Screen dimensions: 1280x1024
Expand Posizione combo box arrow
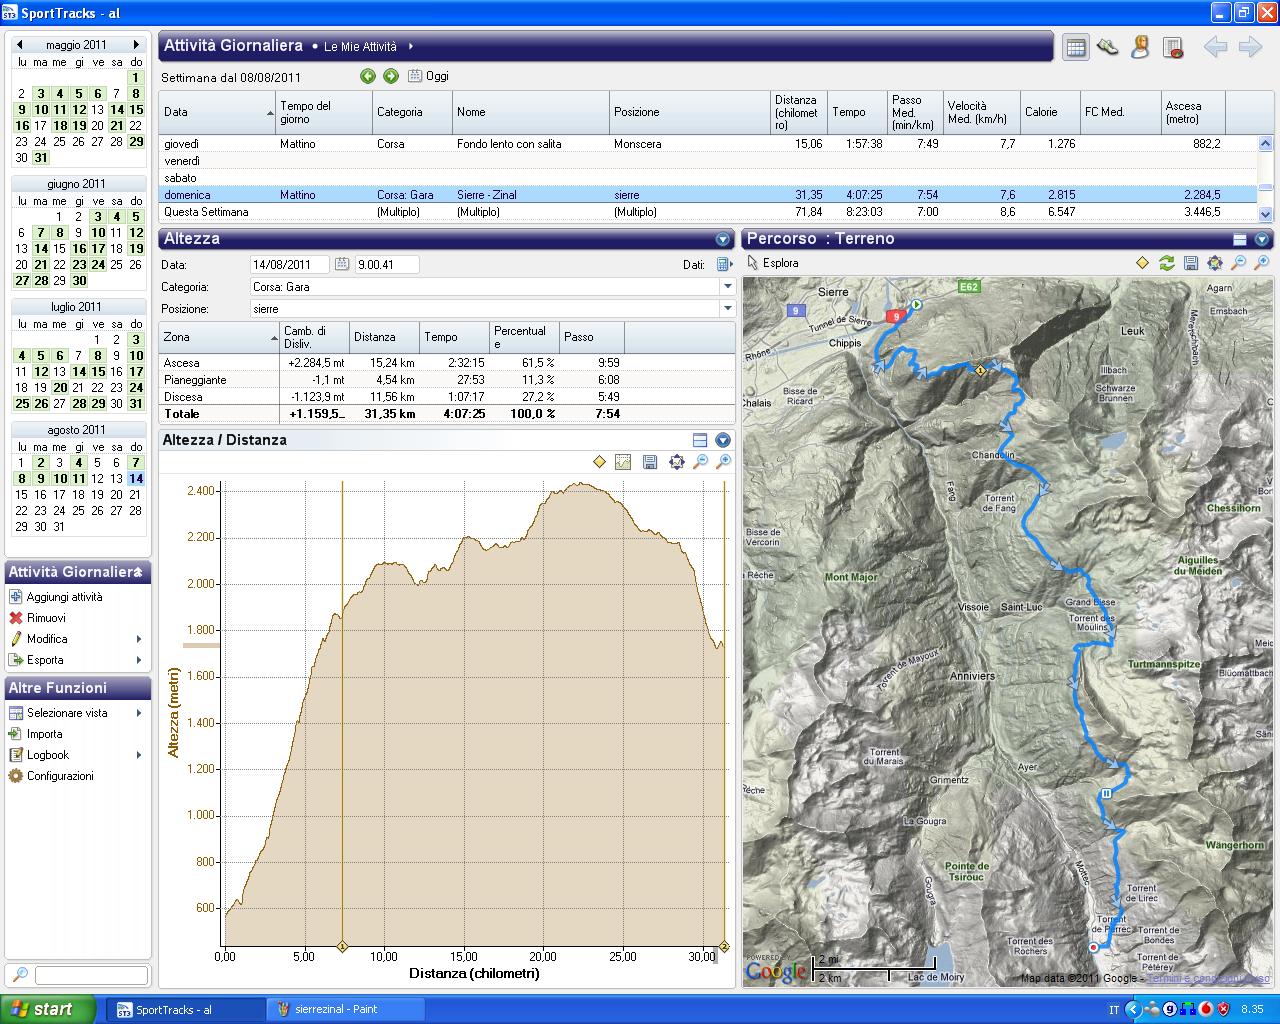(727, 309)
